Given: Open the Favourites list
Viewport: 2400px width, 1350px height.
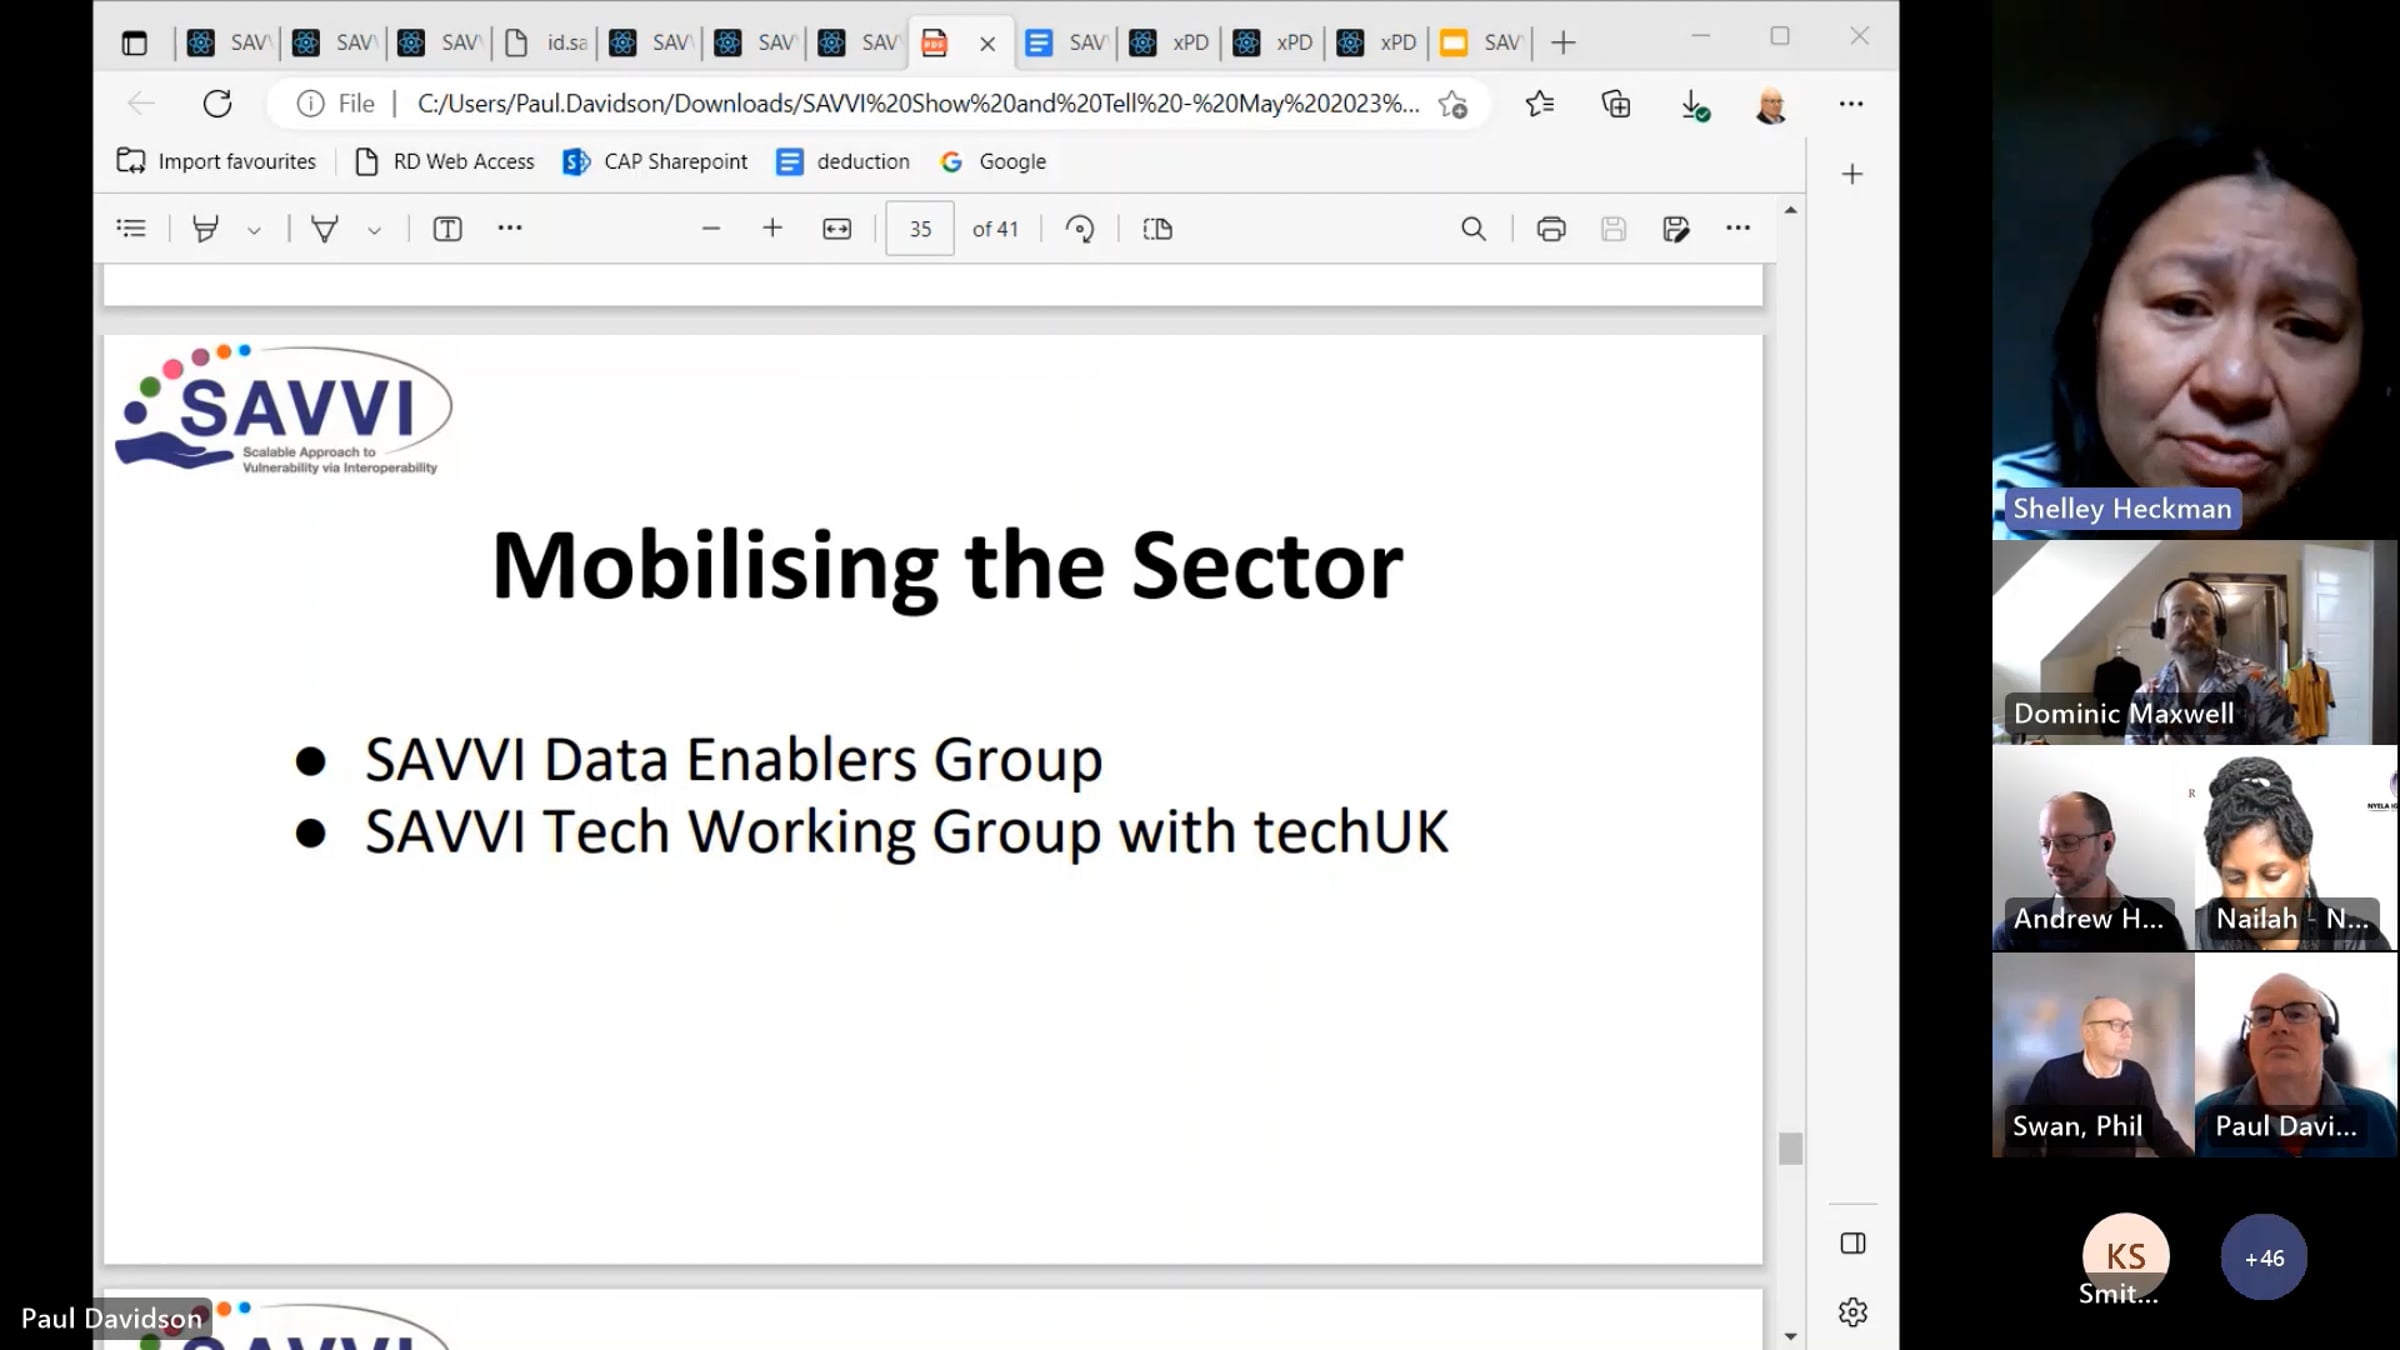Looking at the screenshot, I should click(1540, 104).
